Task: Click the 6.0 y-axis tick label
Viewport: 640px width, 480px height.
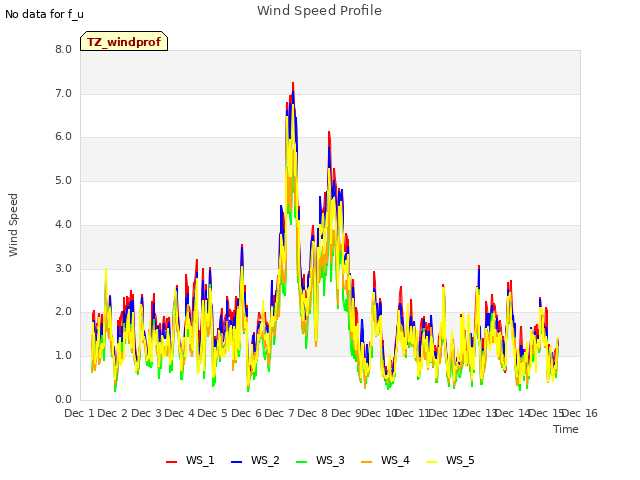Action: [x=63, y=137]
